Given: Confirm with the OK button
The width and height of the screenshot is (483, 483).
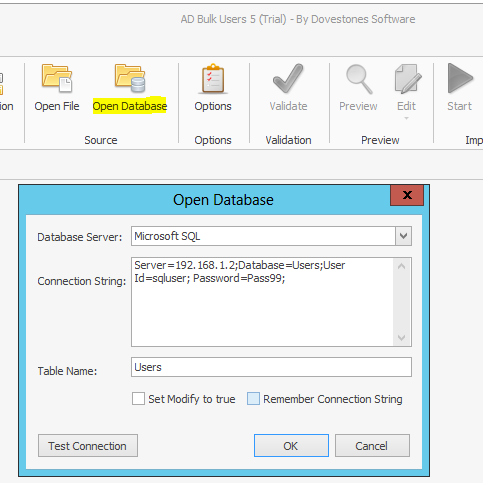Looking at the screenshot, I should click(x=291, y=446).
